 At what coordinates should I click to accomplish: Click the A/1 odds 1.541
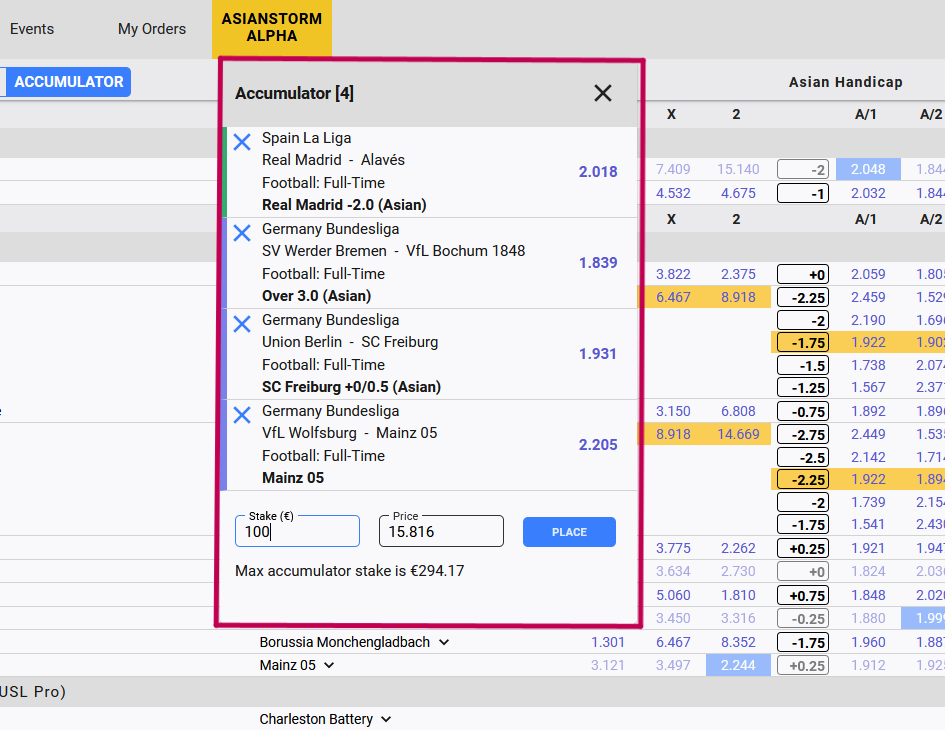[x=868, y=524]
